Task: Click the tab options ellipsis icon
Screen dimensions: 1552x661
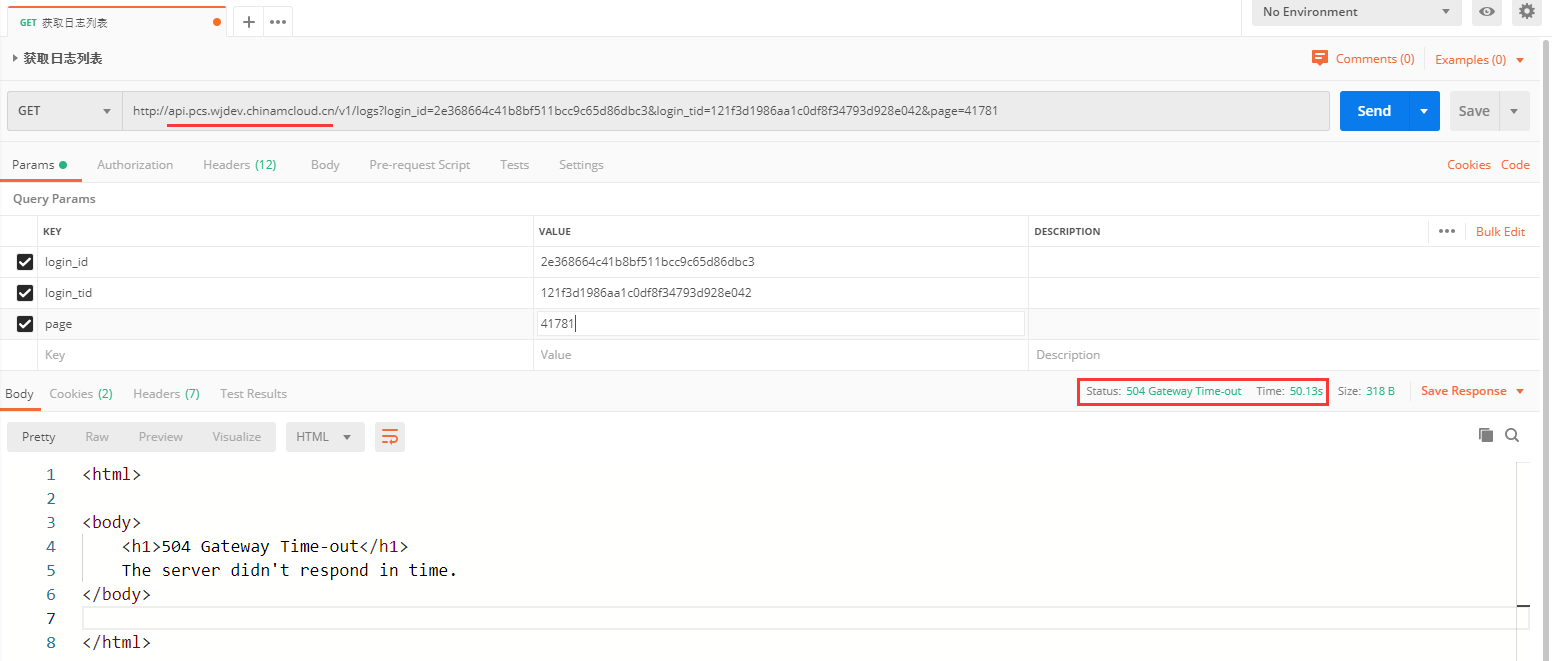Action: coord(278,22)
